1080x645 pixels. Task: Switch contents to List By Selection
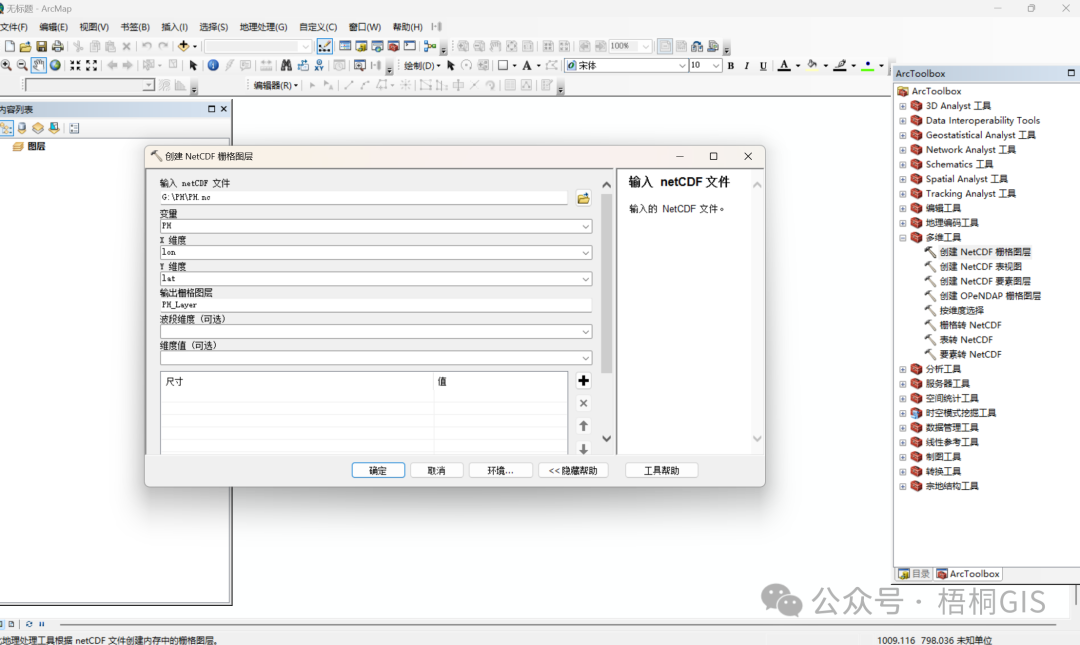coord(54,128)
